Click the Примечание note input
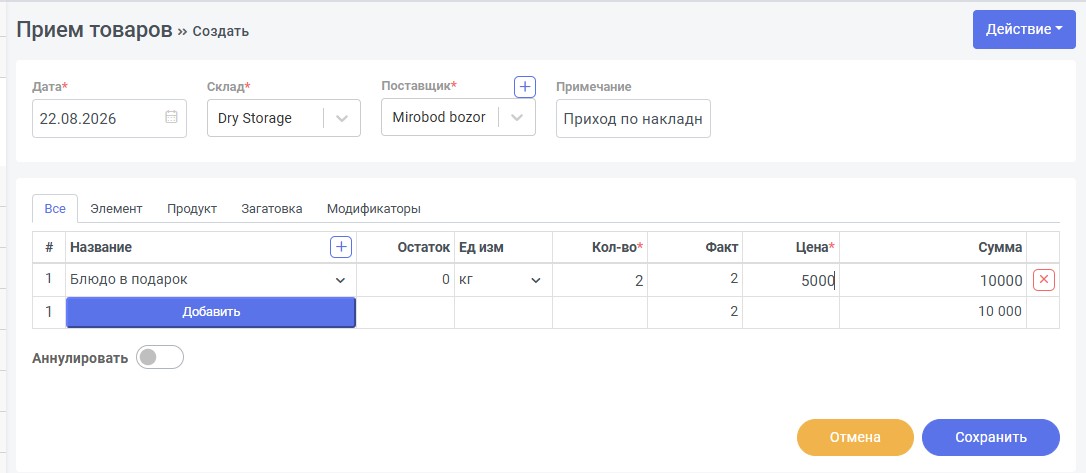 coord(633,118)
